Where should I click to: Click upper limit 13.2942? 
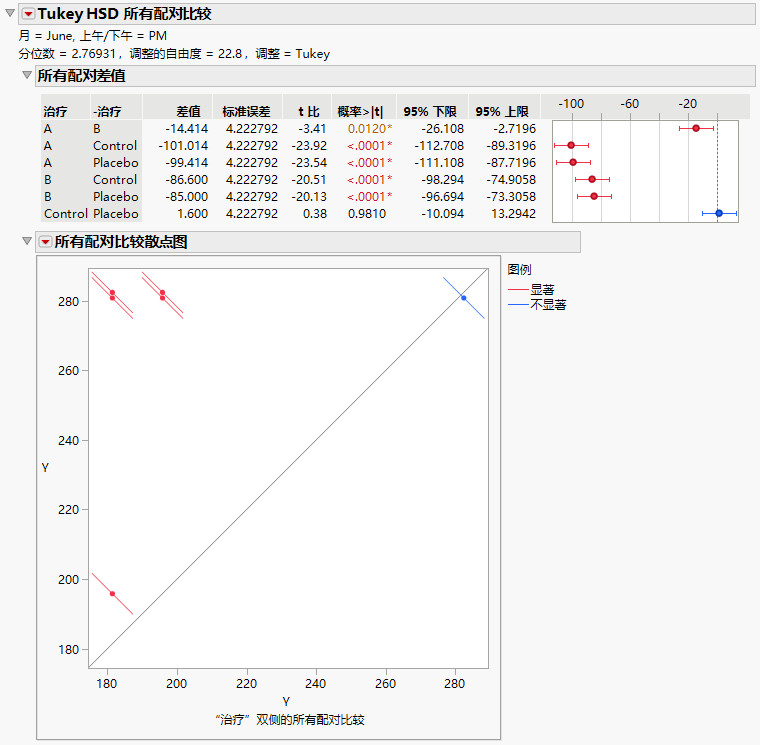click(x=514, y=214)
